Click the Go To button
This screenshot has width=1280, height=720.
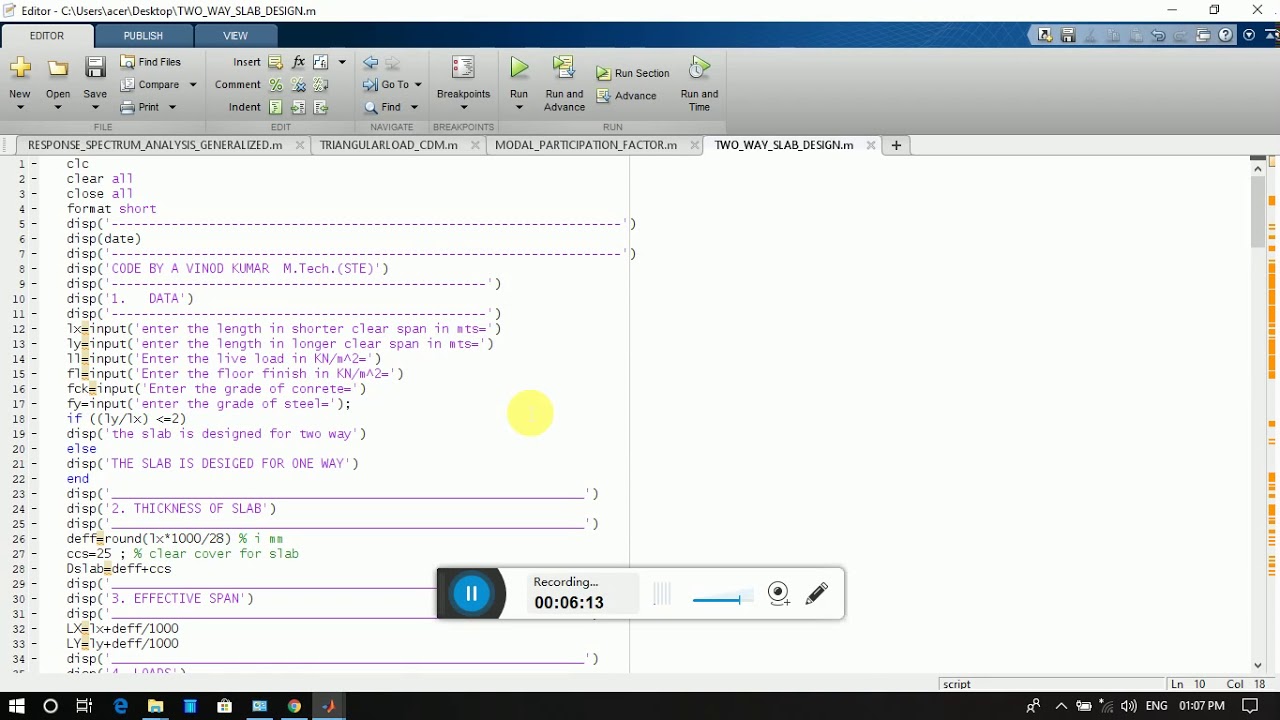pos(387,85)
